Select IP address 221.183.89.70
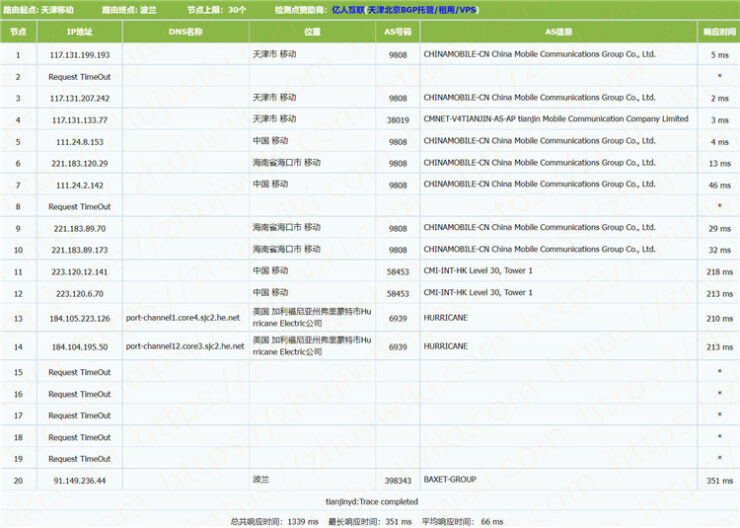 point(79,229)
